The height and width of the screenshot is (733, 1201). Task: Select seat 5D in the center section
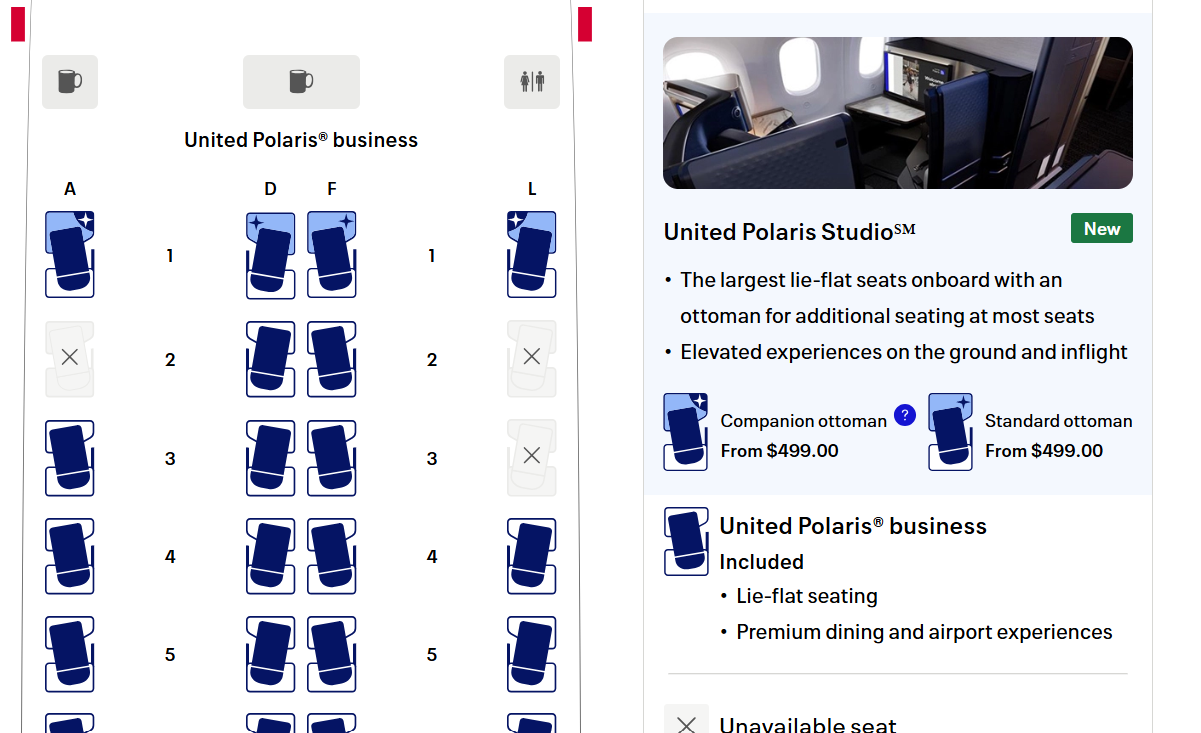[x=270, y=655]
